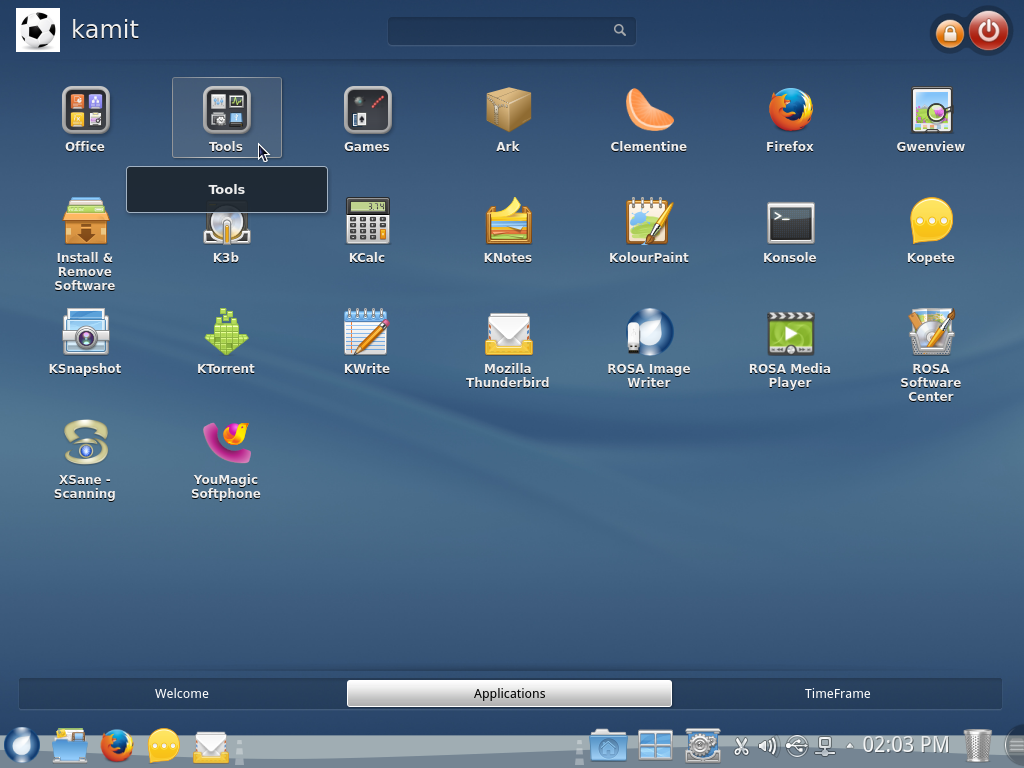Launch Firefox from the applications grid
Screen dimensions: 1024x768
790,119
